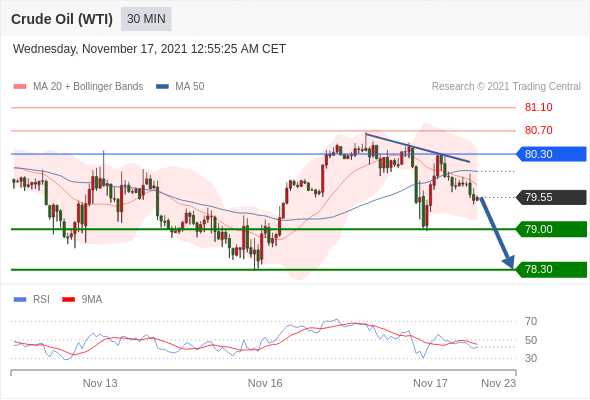Screen dimensions: 590x400
Task: Click the red MA 20 legend swatch
Action: [x=20, y=87]
